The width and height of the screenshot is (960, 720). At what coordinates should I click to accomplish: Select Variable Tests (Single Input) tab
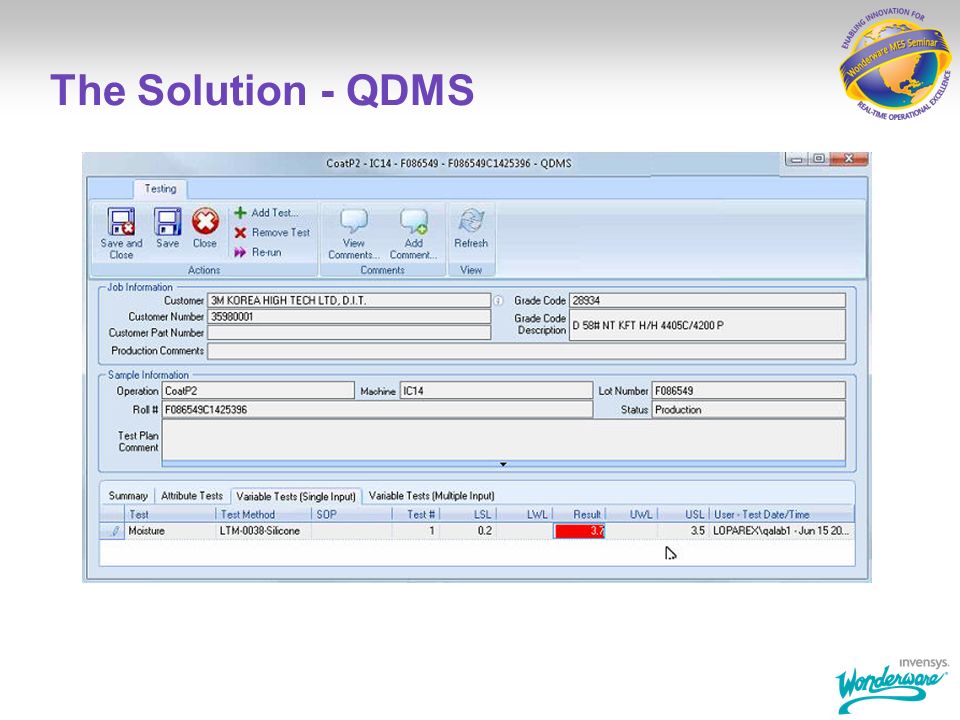[x=296, y=496]
